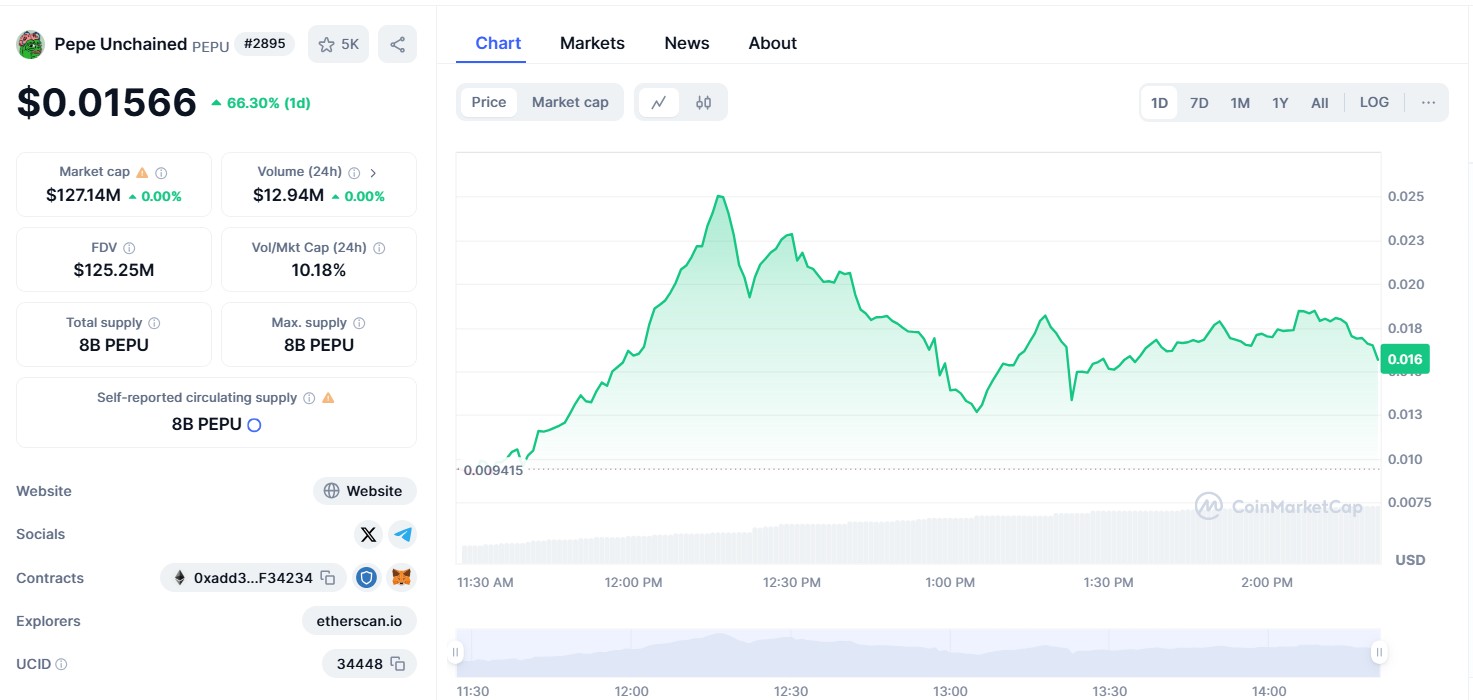This screenshot has width=1473, height=700.
Task: Click the 10.18% Vol/Mkt Cap value
Action: point(319,270)
